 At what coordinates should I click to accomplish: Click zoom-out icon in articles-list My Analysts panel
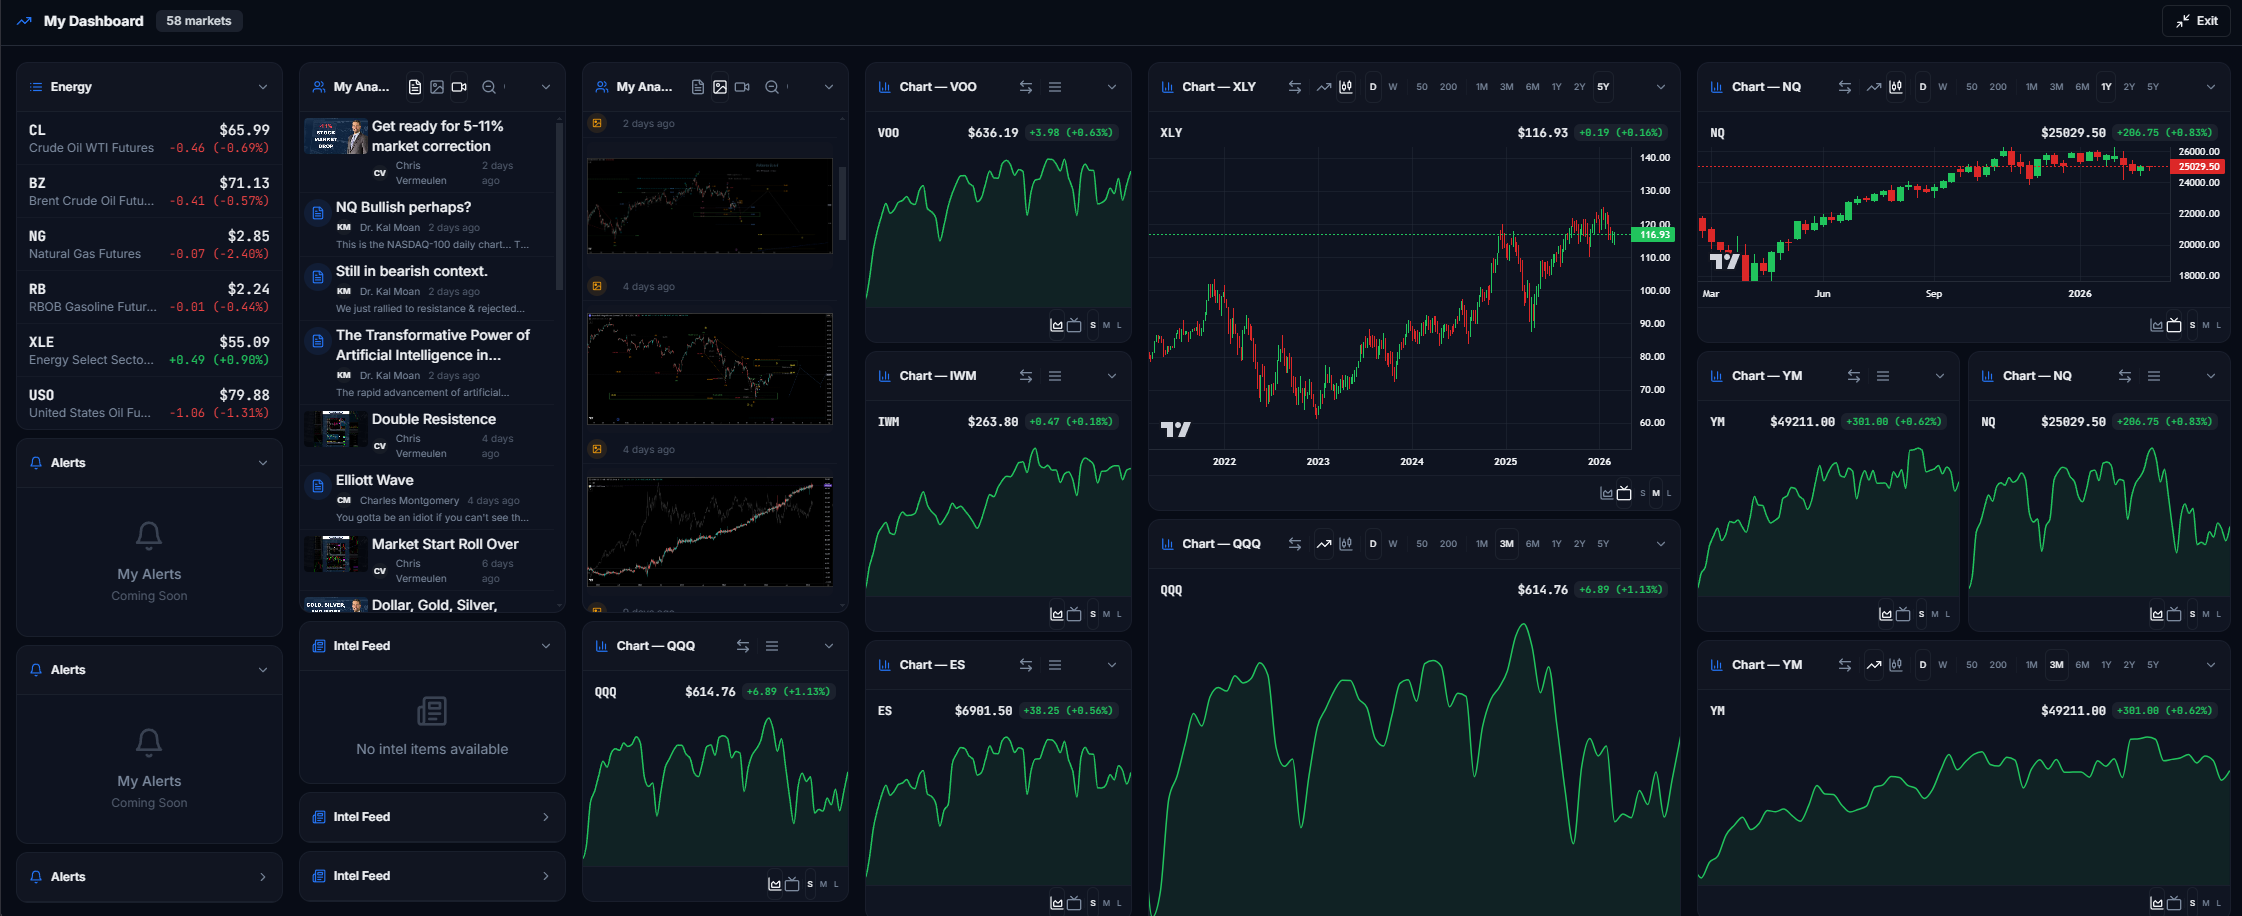[489, 87]
